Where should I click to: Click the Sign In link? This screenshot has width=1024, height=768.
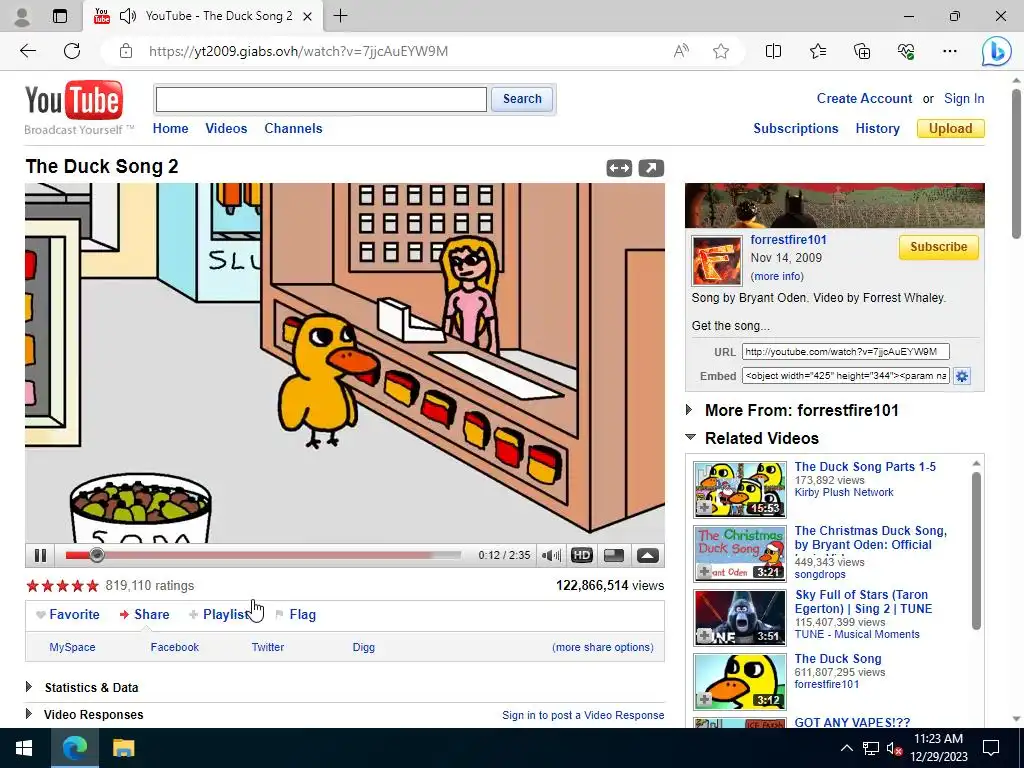964,98
